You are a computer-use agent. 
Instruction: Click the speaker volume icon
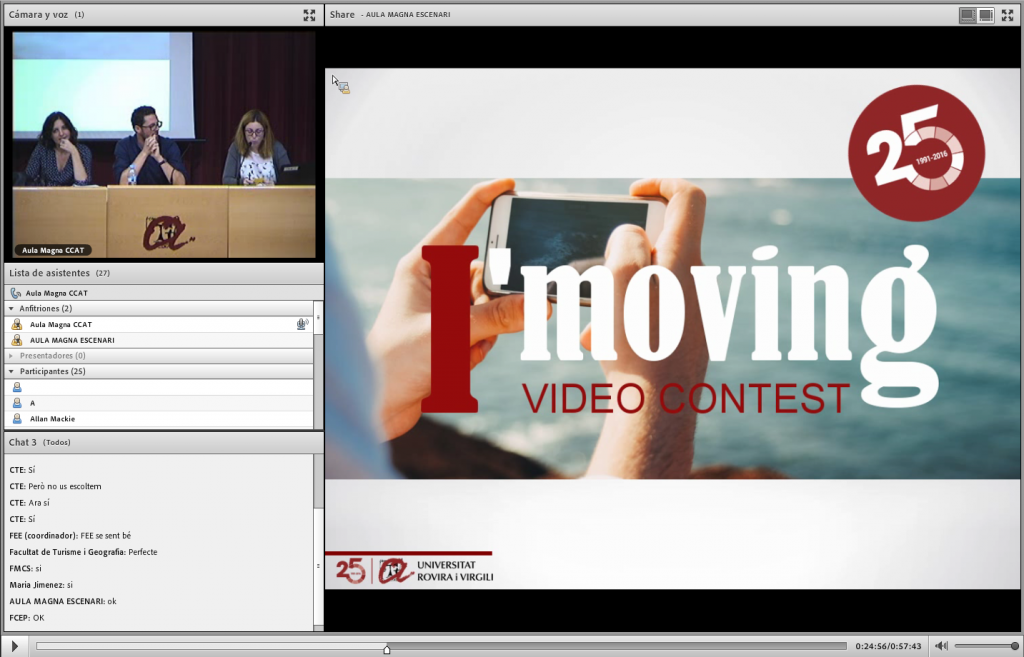tap(940, 646)
